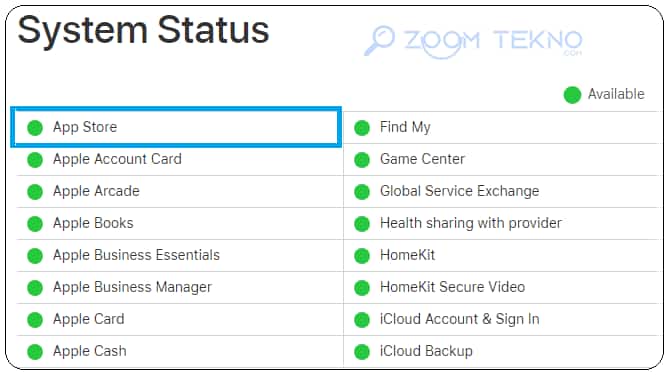Viewport: 669px width, 375px height.
Task: Select the Apple Business Manager service name
Action: click(x=132, y=287)
